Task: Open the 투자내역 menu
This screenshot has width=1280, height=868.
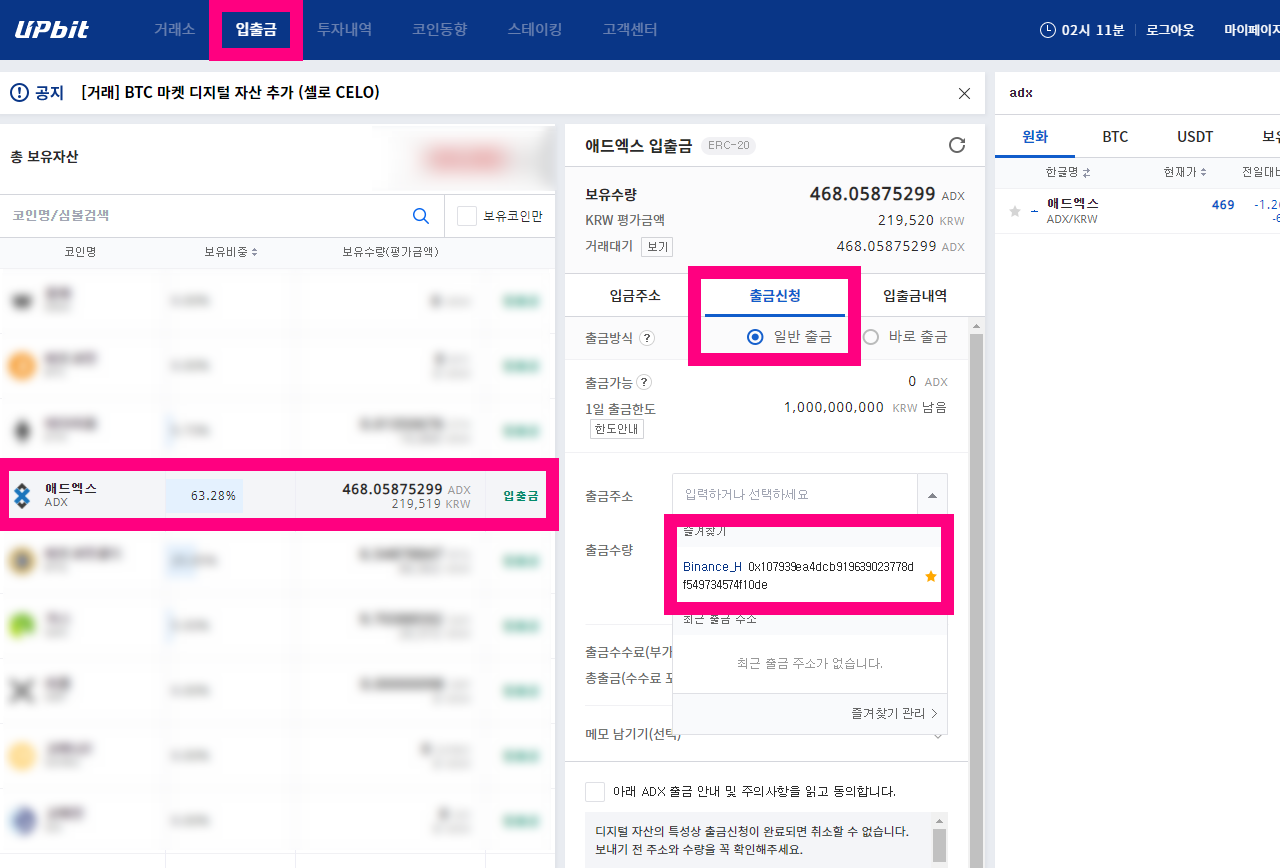Action: [x=344, y=29]
